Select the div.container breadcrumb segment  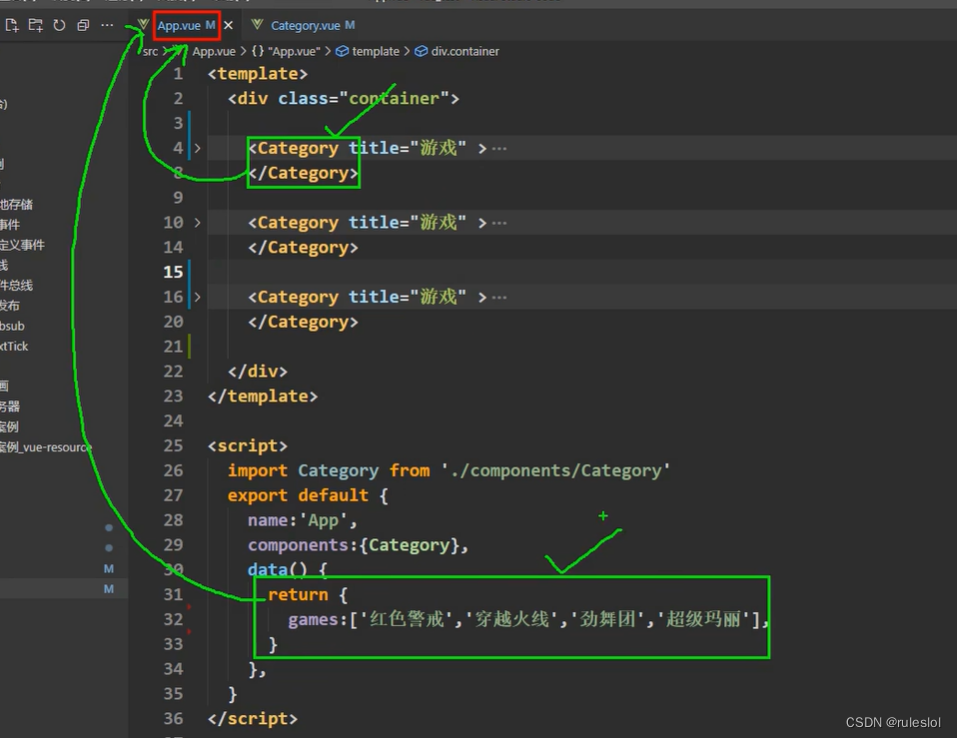[465, 51]
